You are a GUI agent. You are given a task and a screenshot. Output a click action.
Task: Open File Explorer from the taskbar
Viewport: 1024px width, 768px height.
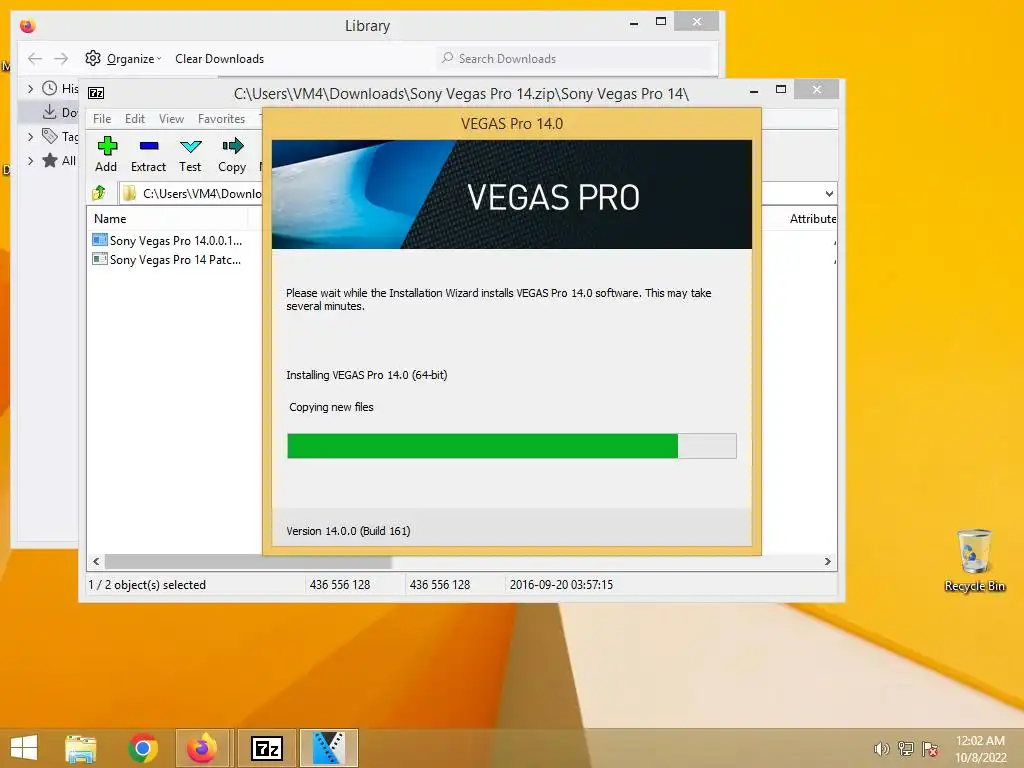coord(81,748)
